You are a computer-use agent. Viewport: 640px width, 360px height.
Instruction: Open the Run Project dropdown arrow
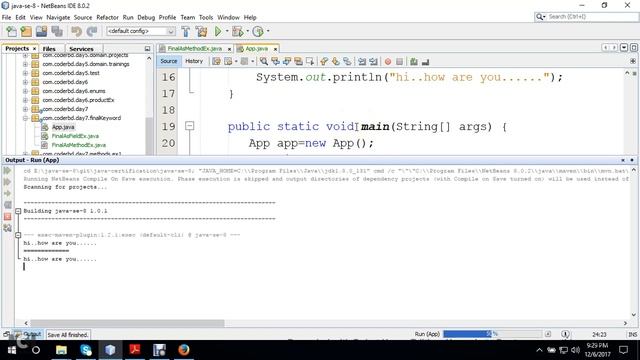tap(227, 31)
